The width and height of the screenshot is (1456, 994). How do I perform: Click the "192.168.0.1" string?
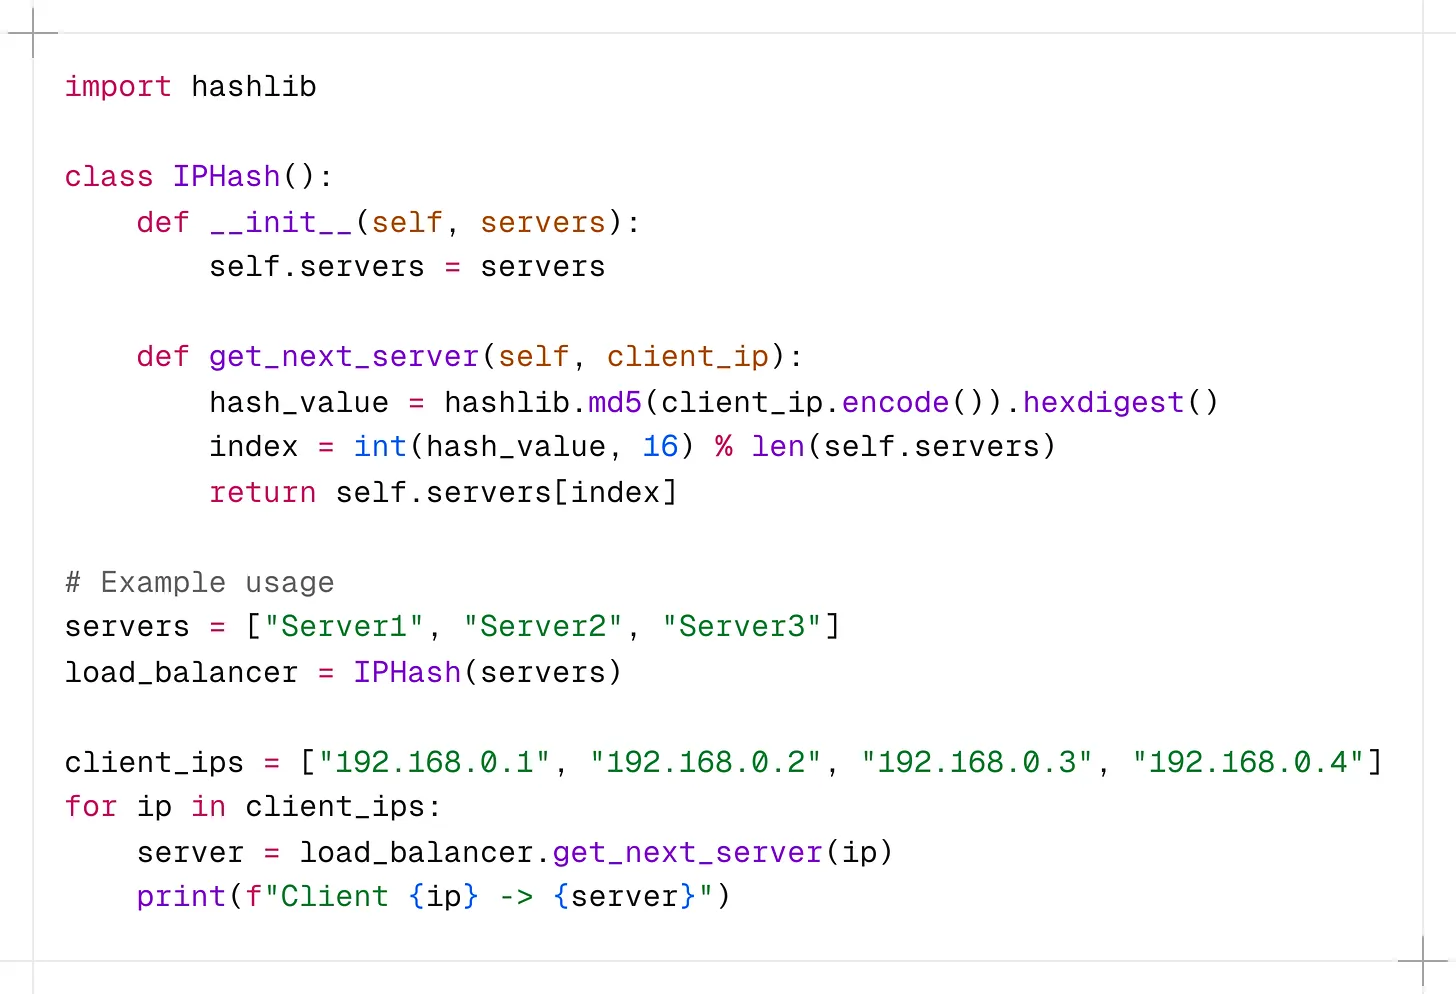(434, 762)
